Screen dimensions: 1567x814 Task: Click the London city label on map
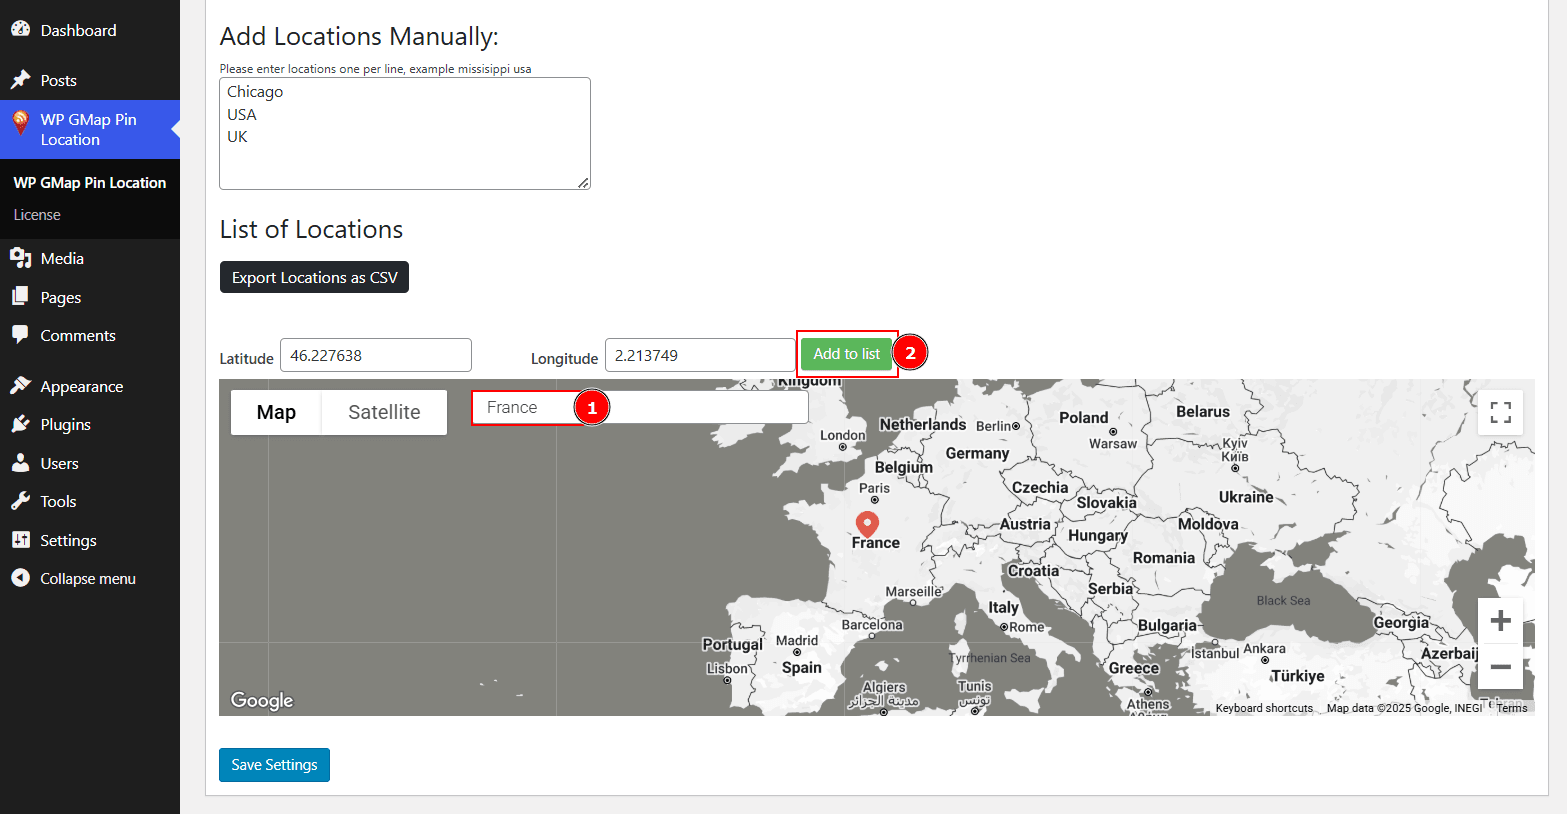point(843,435)
